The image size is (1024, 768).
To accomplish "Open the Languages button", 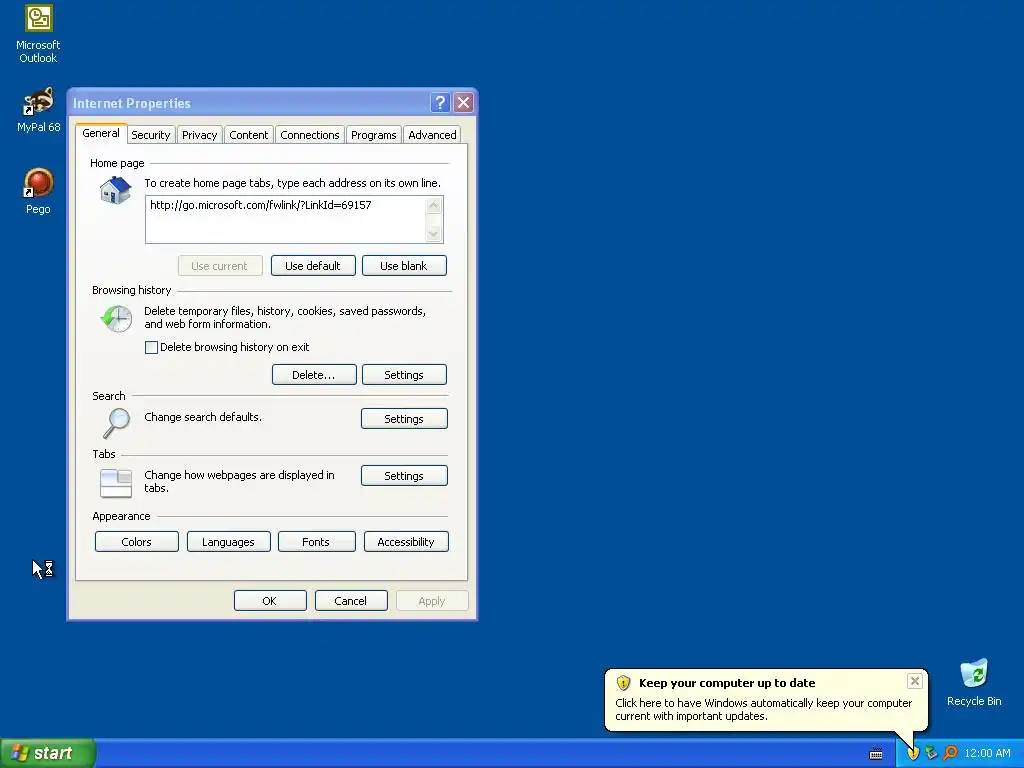I will coord(228,542).
